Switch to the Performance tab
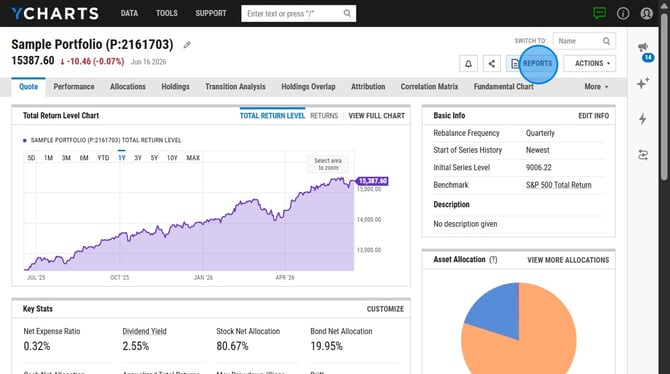Image resolution: width=670 pixels, height=374 pixels. (73, 87)
